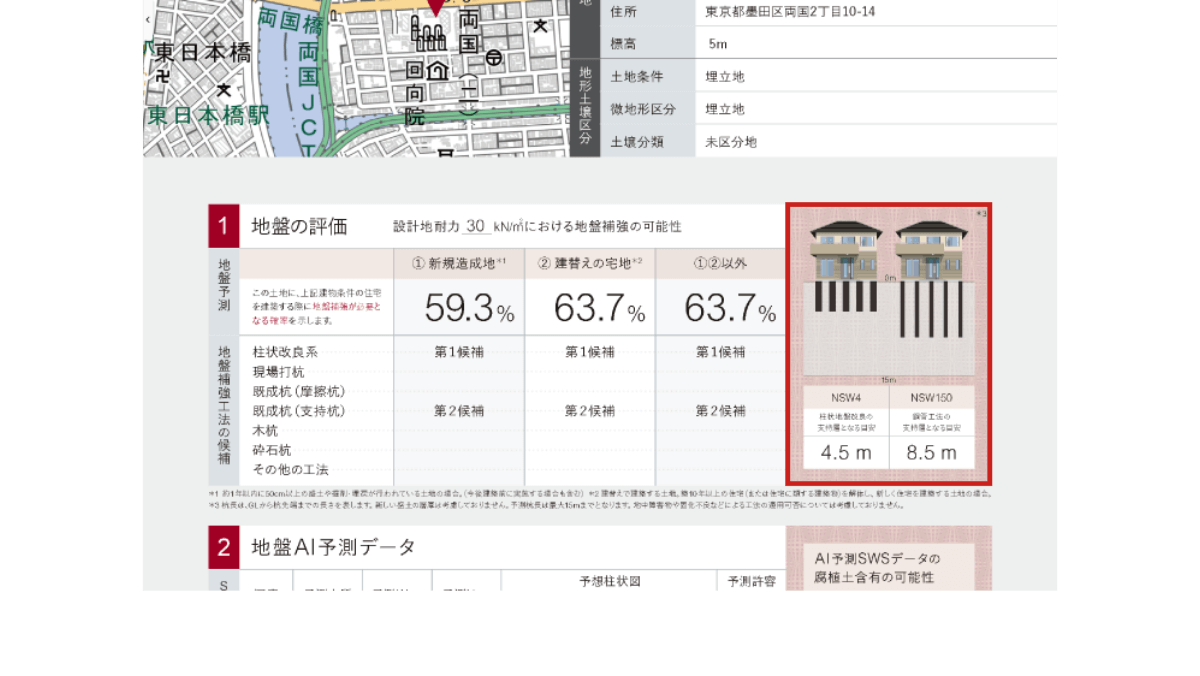
Task: Click the 予想柱状図 column header
Action: [609, 580]
